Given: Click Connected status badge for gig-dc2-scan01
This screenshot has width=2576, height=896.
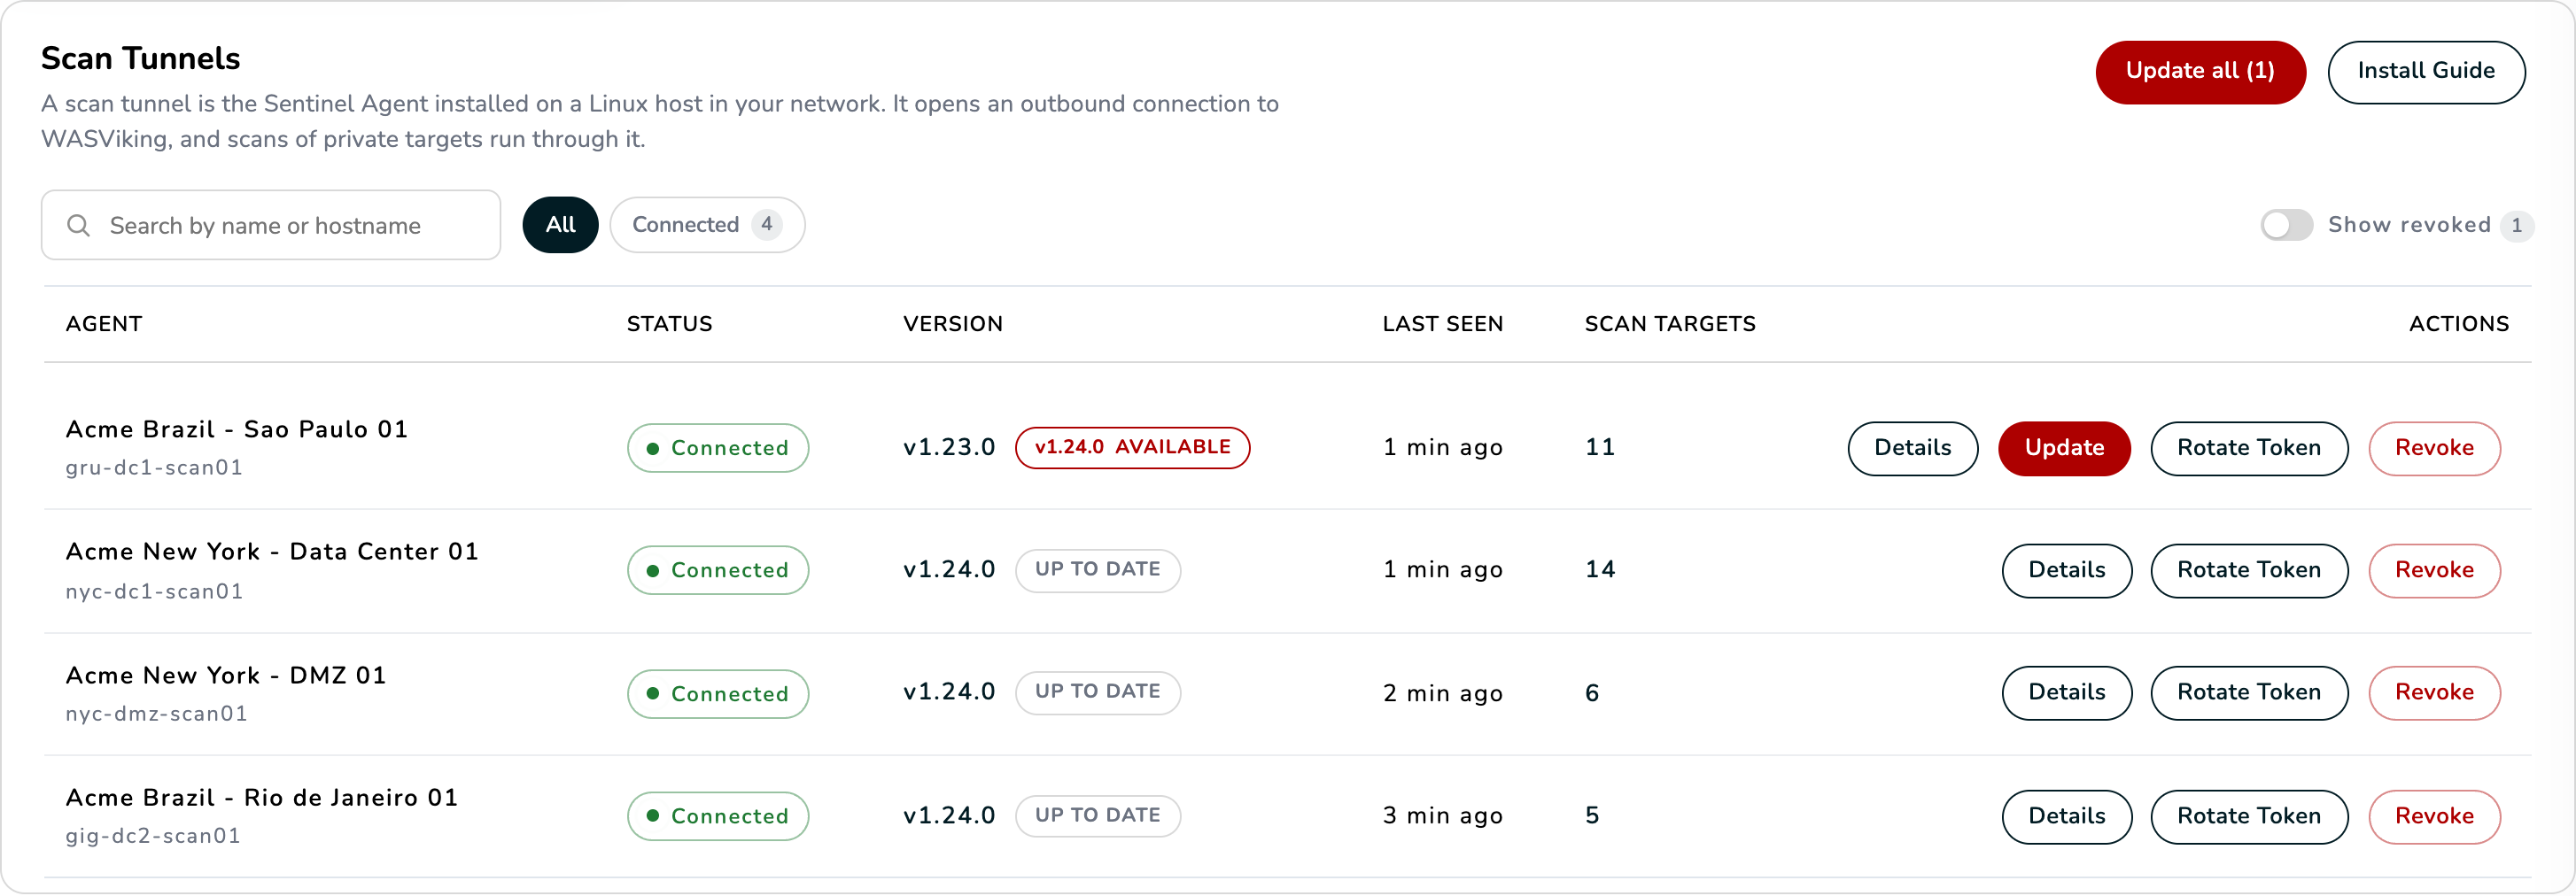Looking at the screenshot, I should (718, 816).
